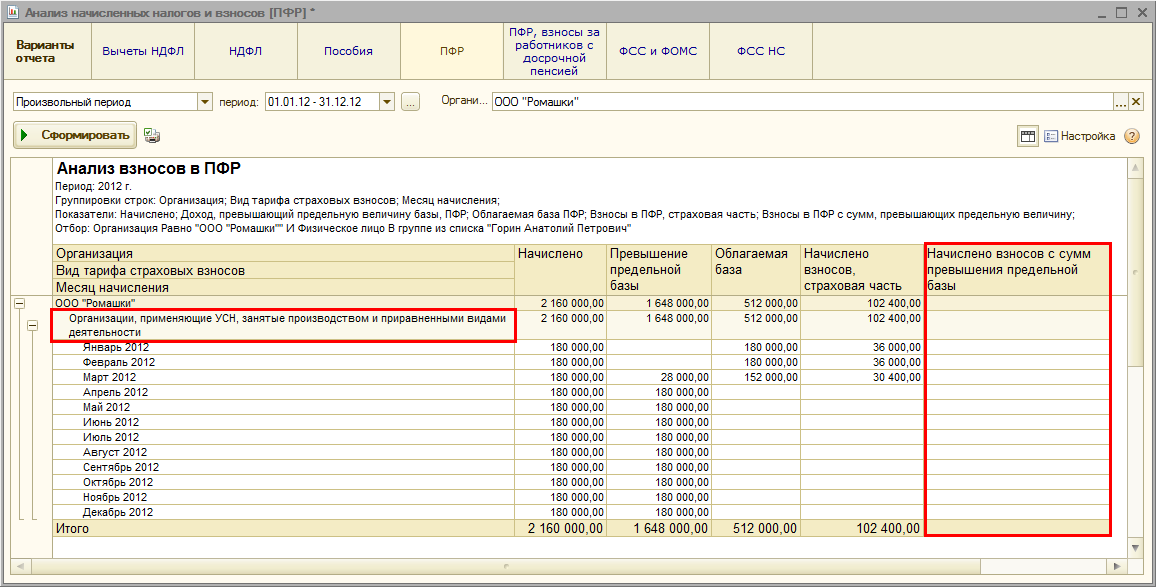The height and width of the screenshot is (587, 1156).
Task: Maximize the report window
Action: (1121, 13)
